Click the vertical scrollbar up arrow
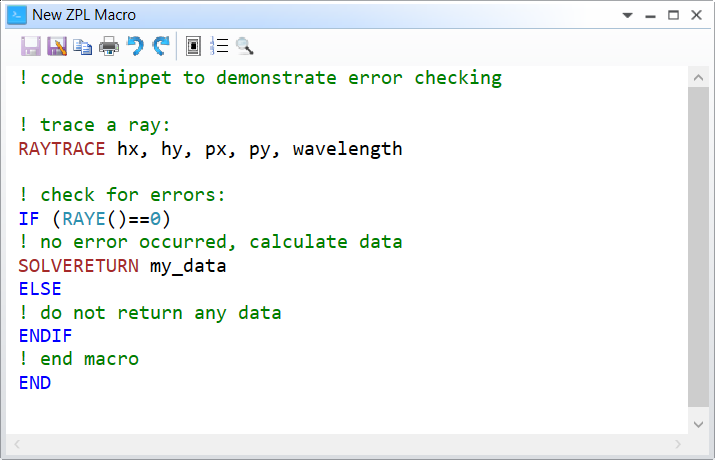This screenshot has width=715, height=460. point(698,78)
